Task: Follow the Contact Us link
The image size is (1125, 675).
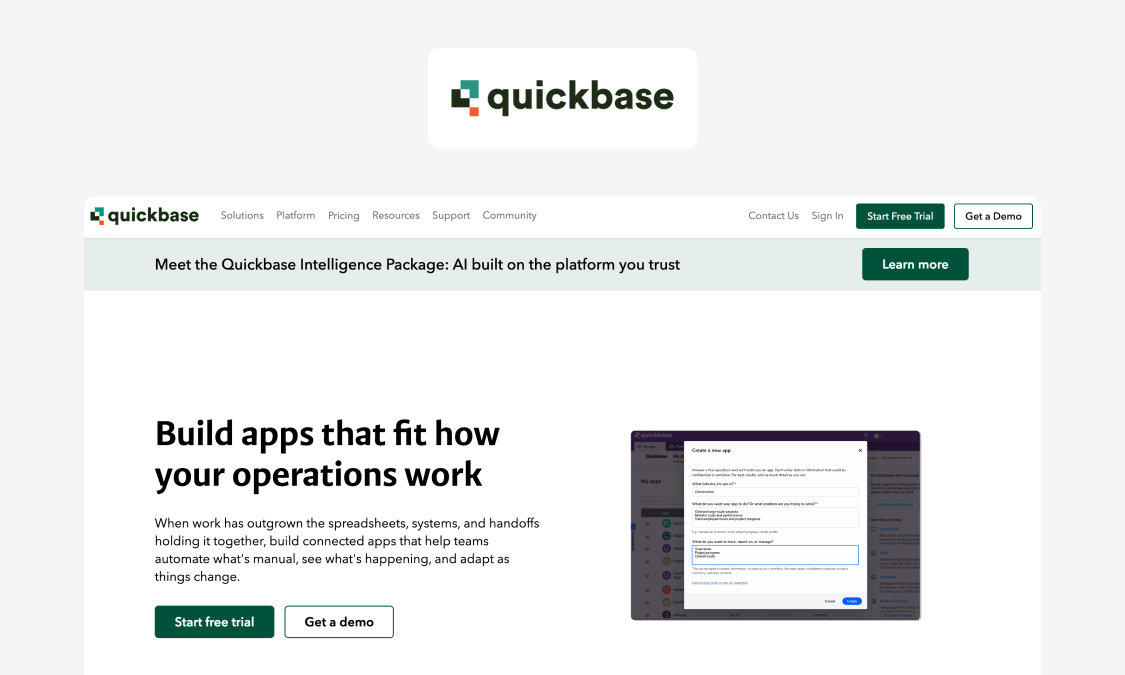Action: point(773,216)
